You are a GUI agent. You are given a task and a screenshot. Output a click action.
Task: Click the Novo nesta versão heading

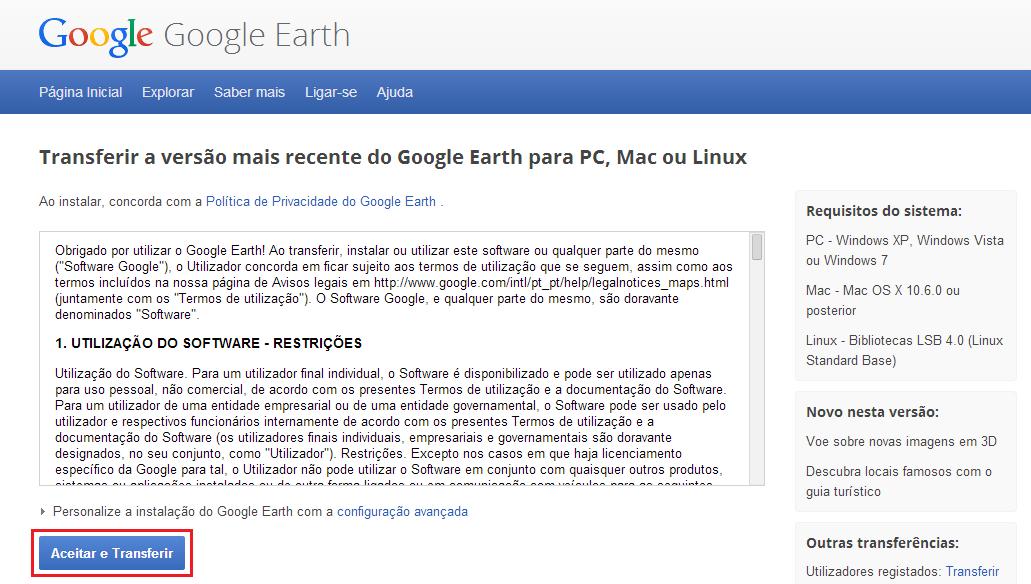[872, 411]
